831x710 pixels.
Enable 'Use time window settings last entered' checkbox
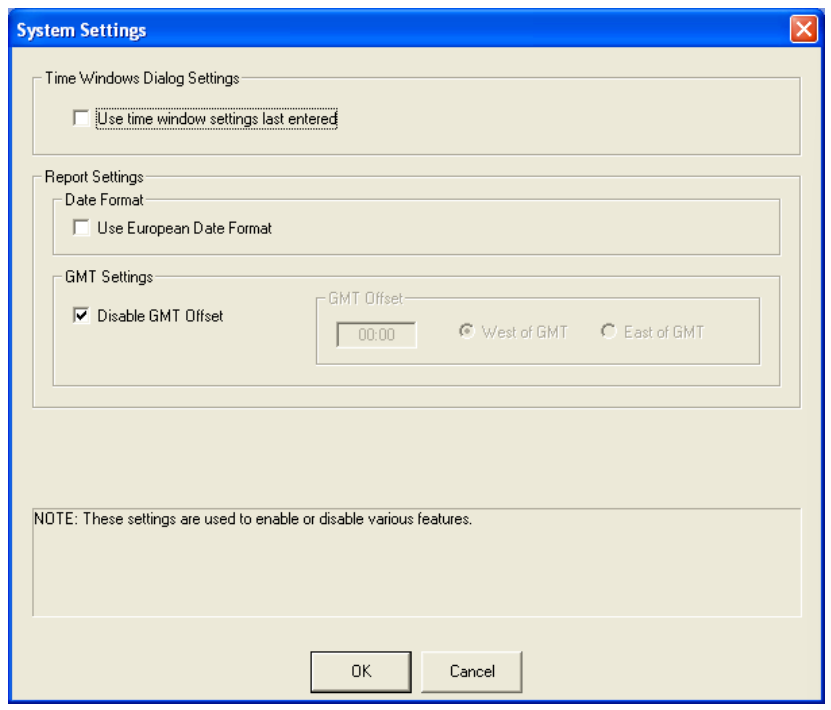pyautogui.click(x=81, y=119)
